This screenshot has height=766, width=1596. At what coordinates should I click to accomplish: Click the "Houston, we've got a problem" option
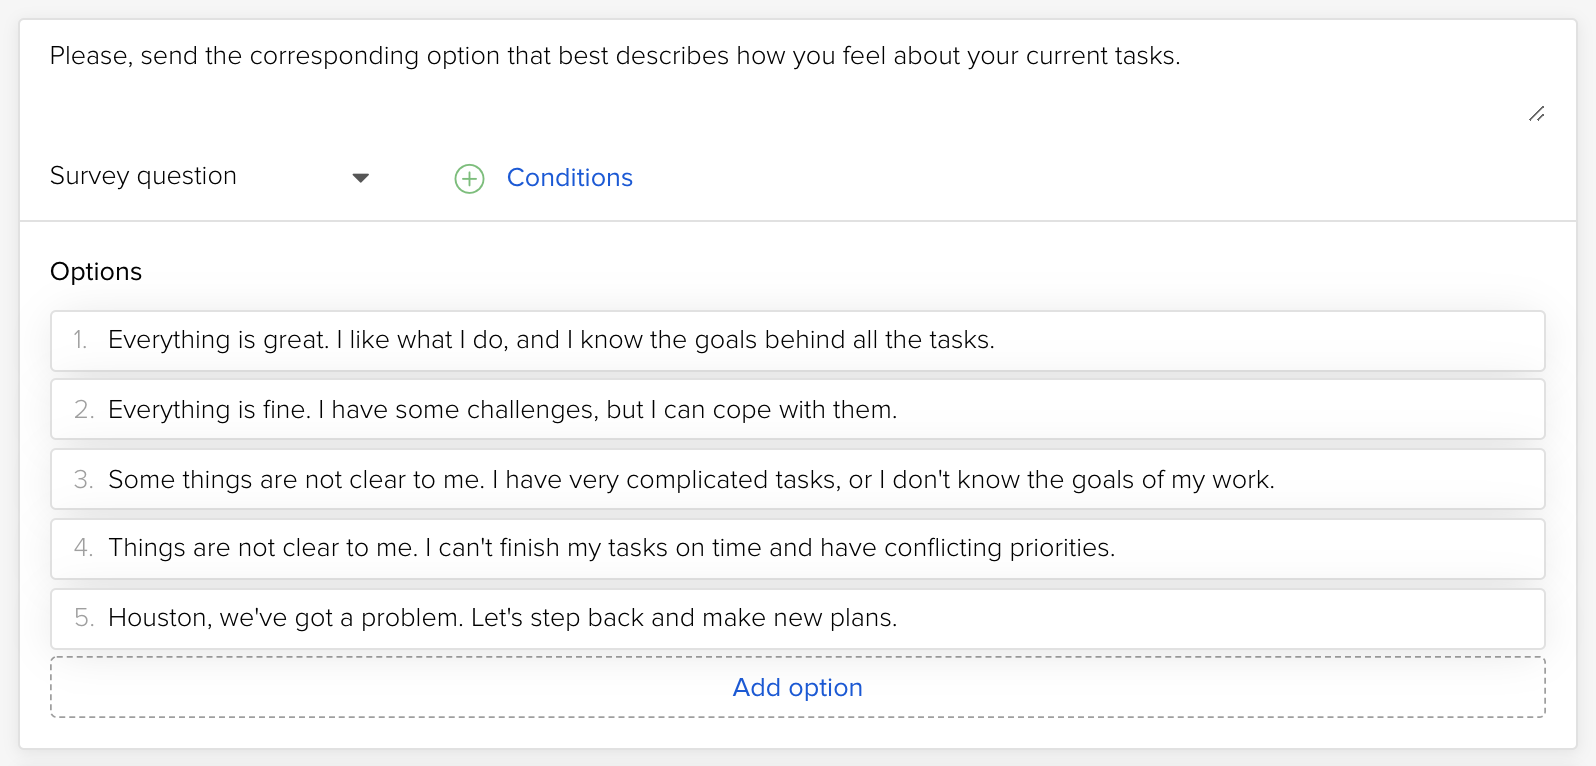pyautogui.click(x=502, y=618)
